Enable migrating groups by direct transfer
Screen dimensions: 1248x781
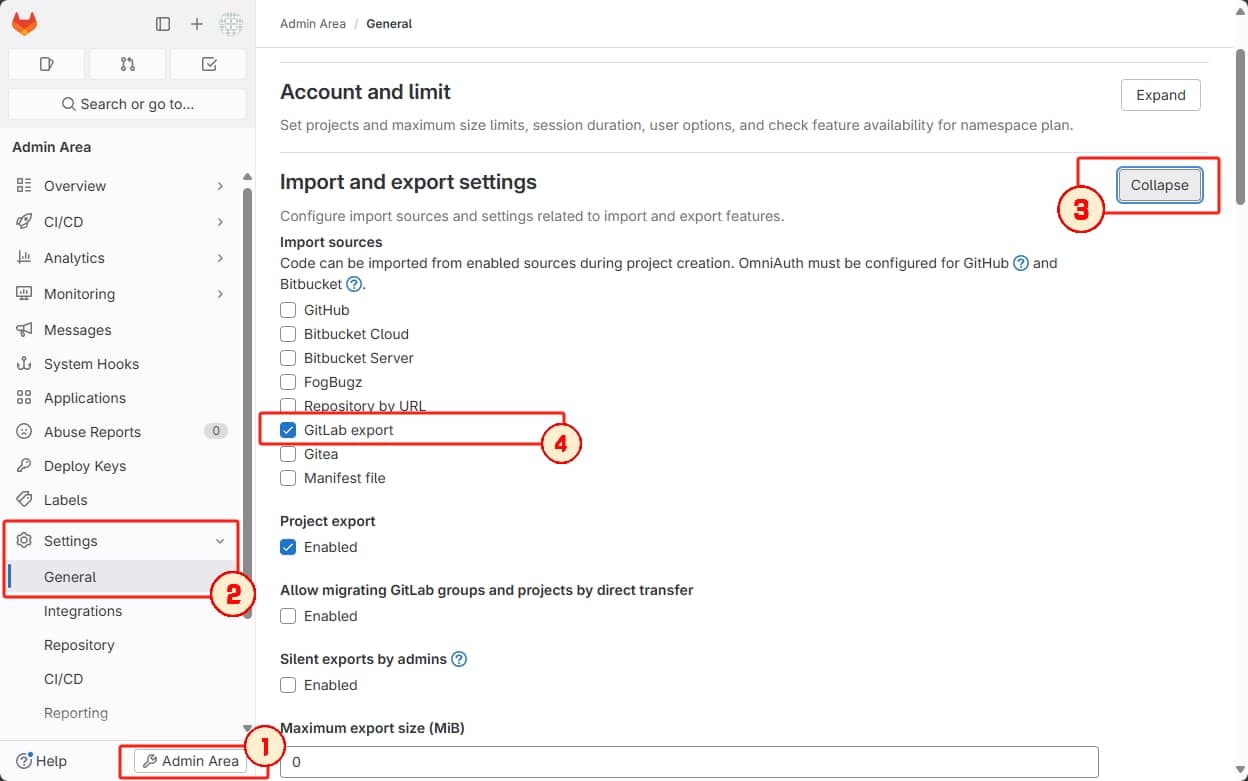(288, 616)
